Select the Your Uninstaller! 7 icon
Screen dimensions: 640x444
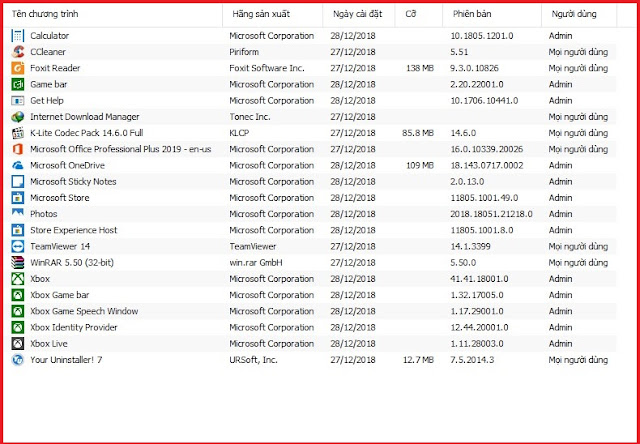pyautogui.click(x=18, y=360)
